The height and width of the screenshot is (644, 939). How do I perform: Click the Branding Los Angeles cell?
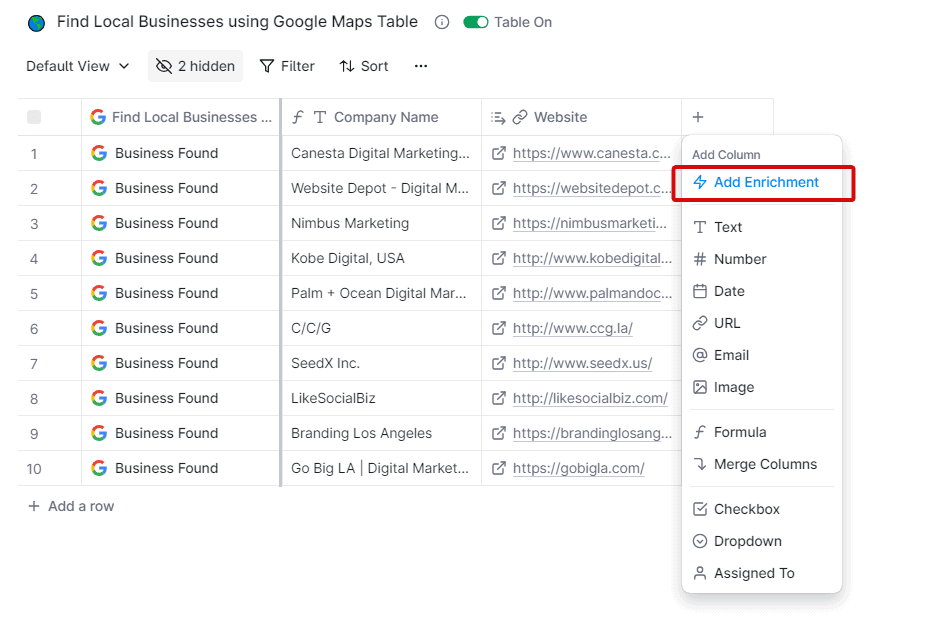pyautogui.click(x=381, y=433)
